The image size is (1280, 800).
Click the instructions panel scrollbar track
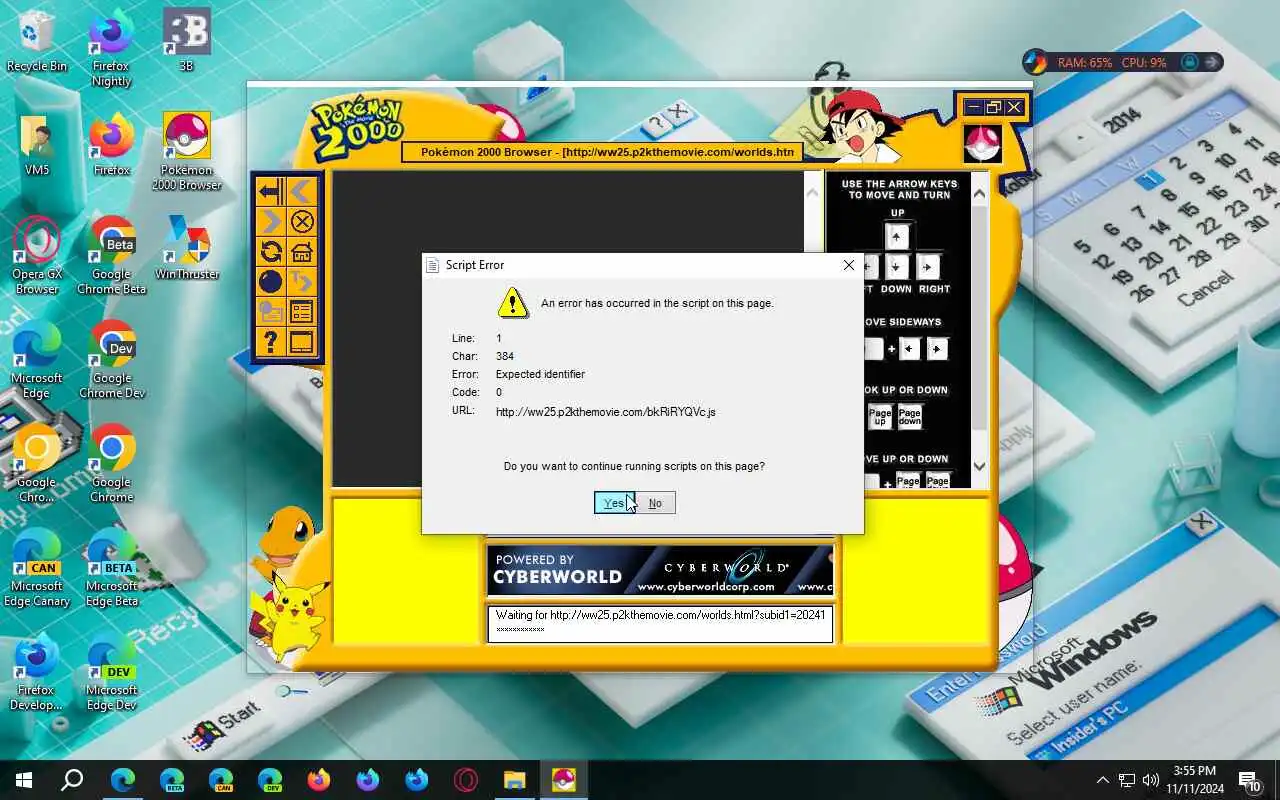979,330
